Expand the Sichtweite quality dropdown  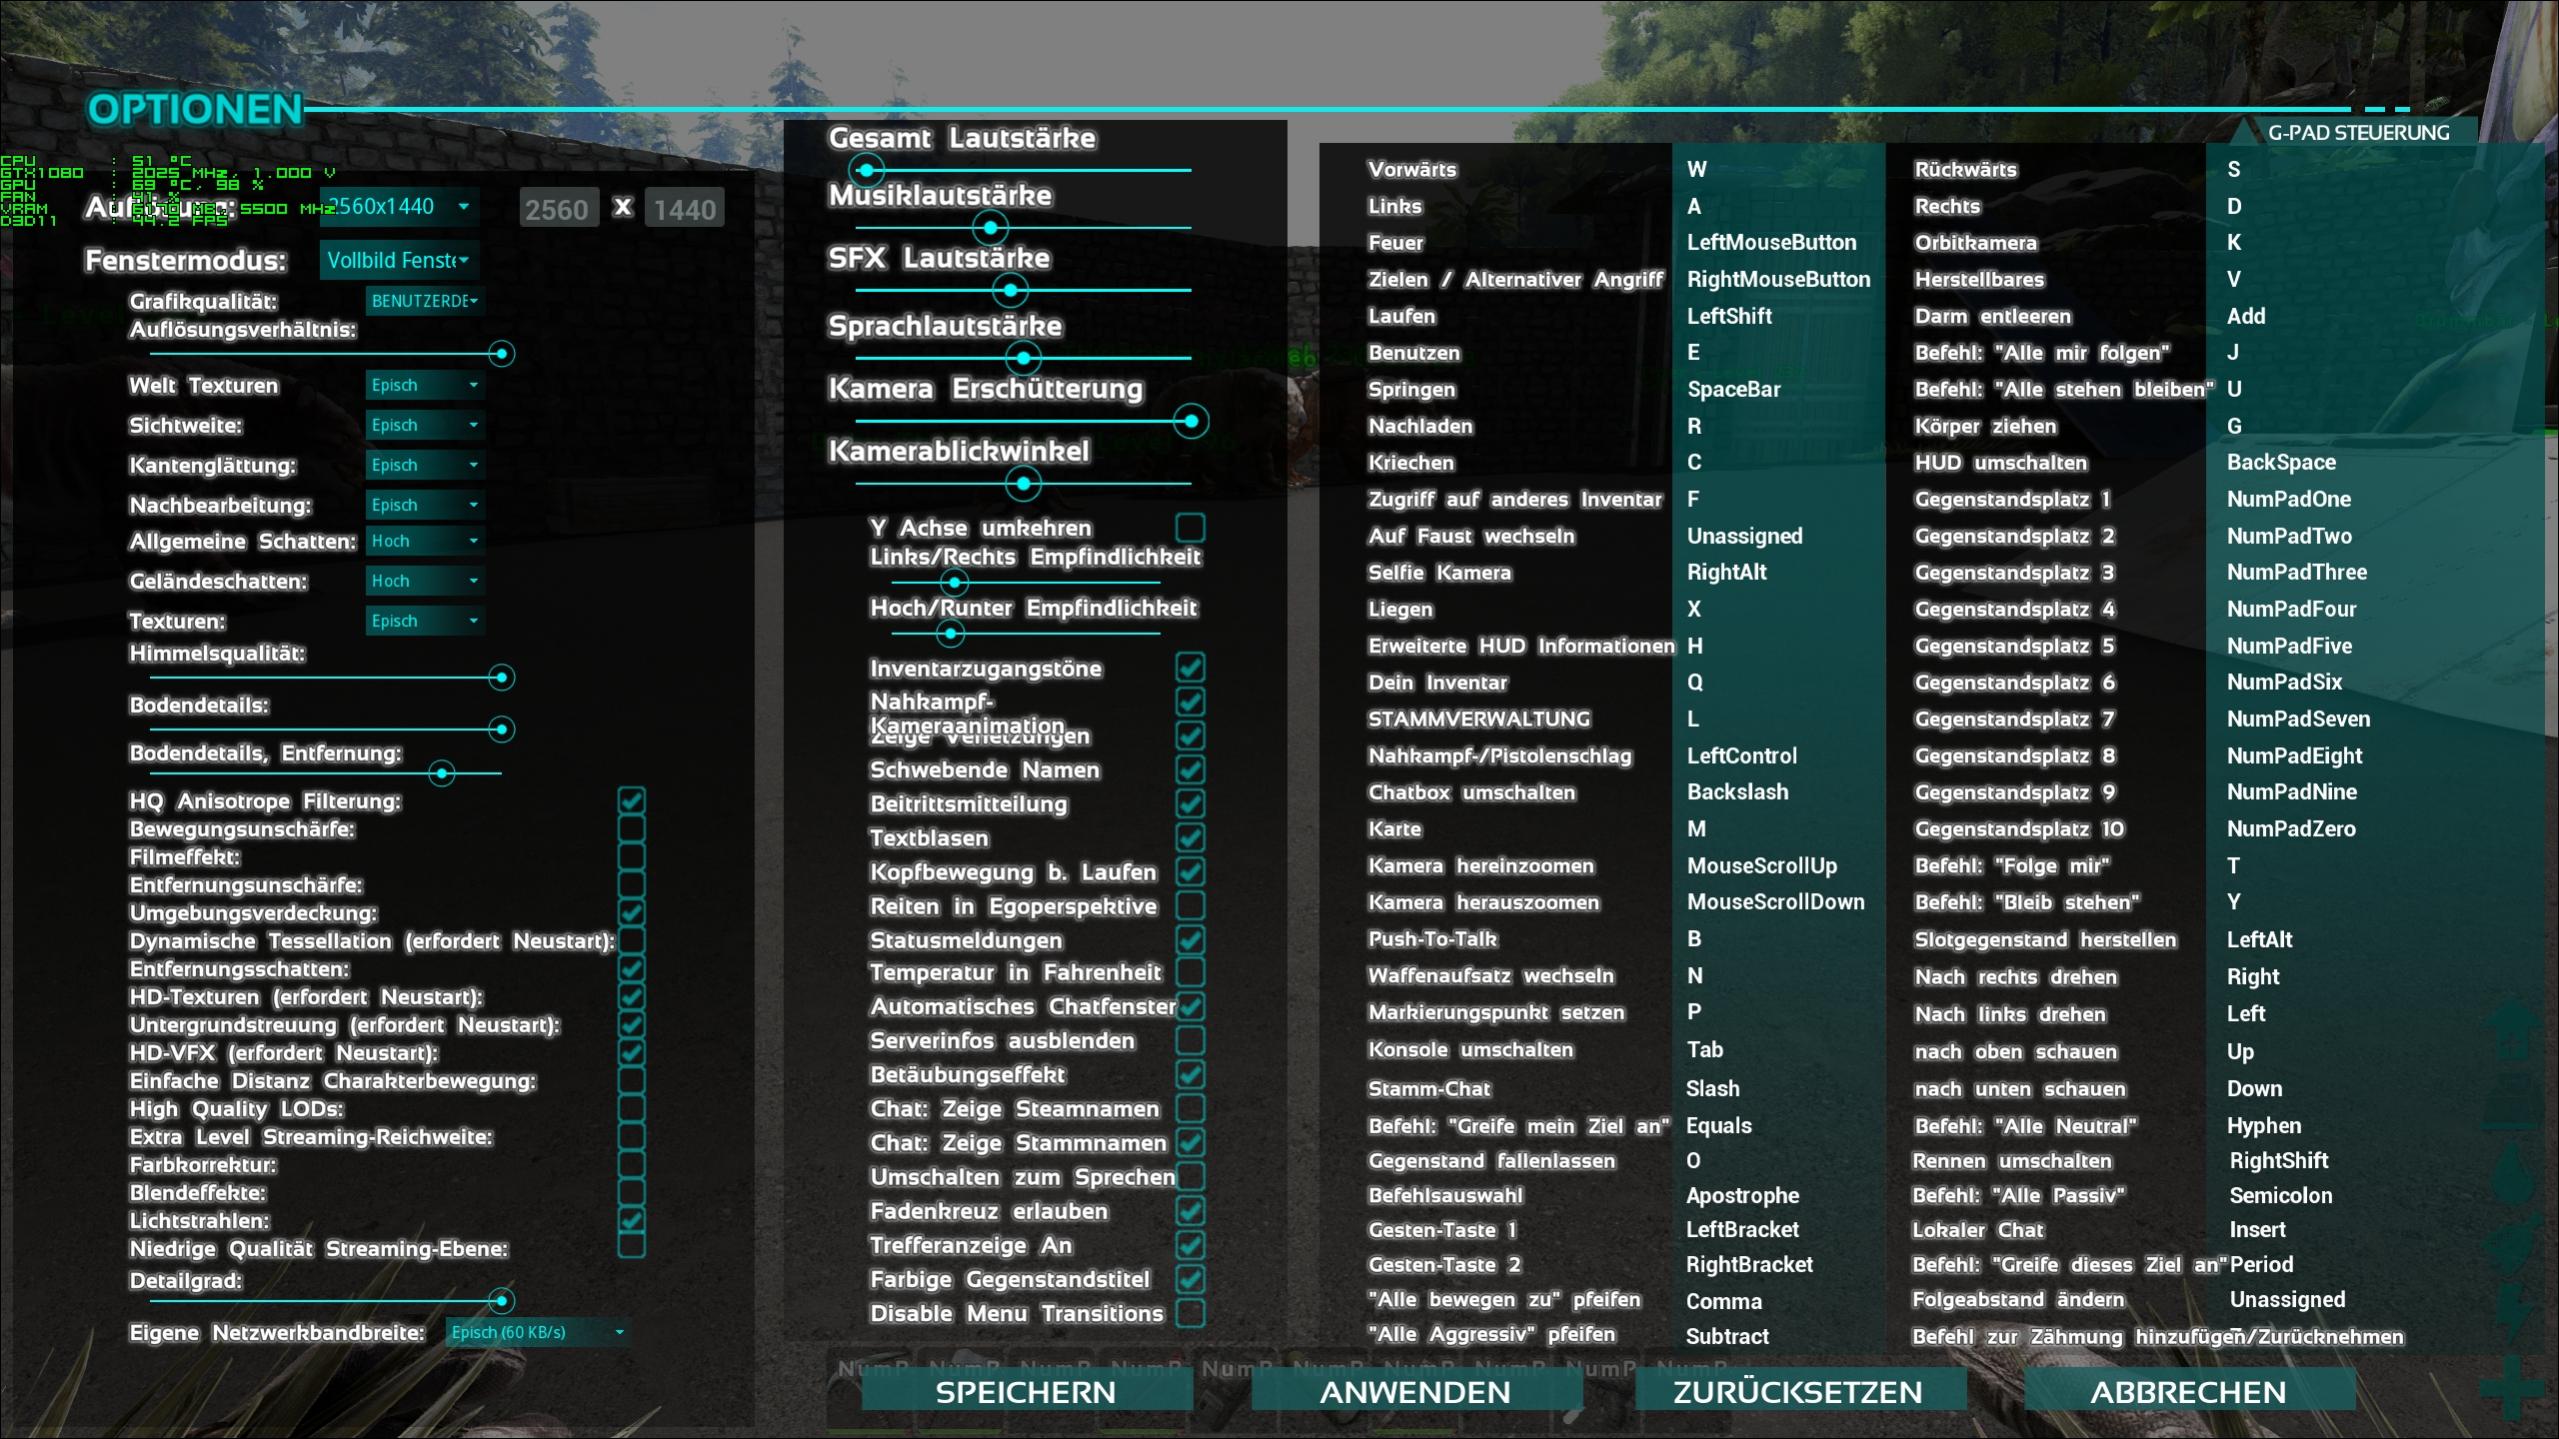(425, 425)
